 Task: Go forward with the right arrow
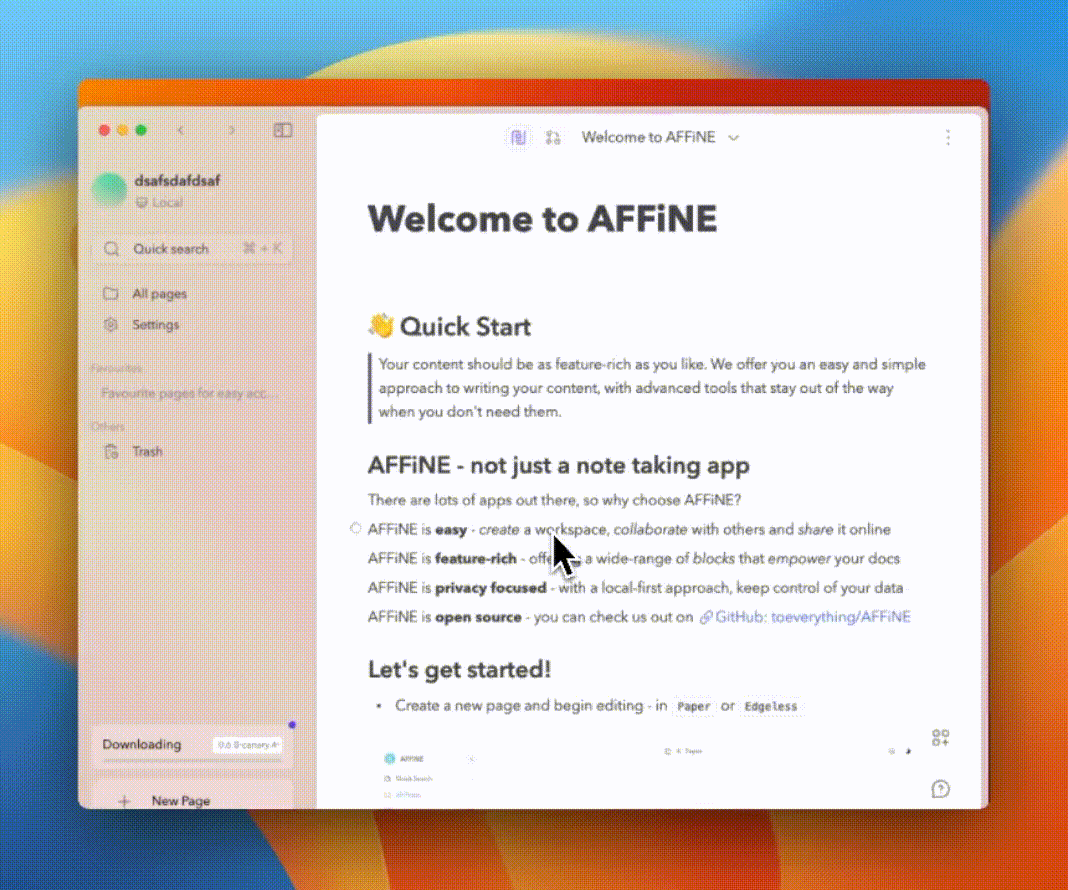pos(232,130)
